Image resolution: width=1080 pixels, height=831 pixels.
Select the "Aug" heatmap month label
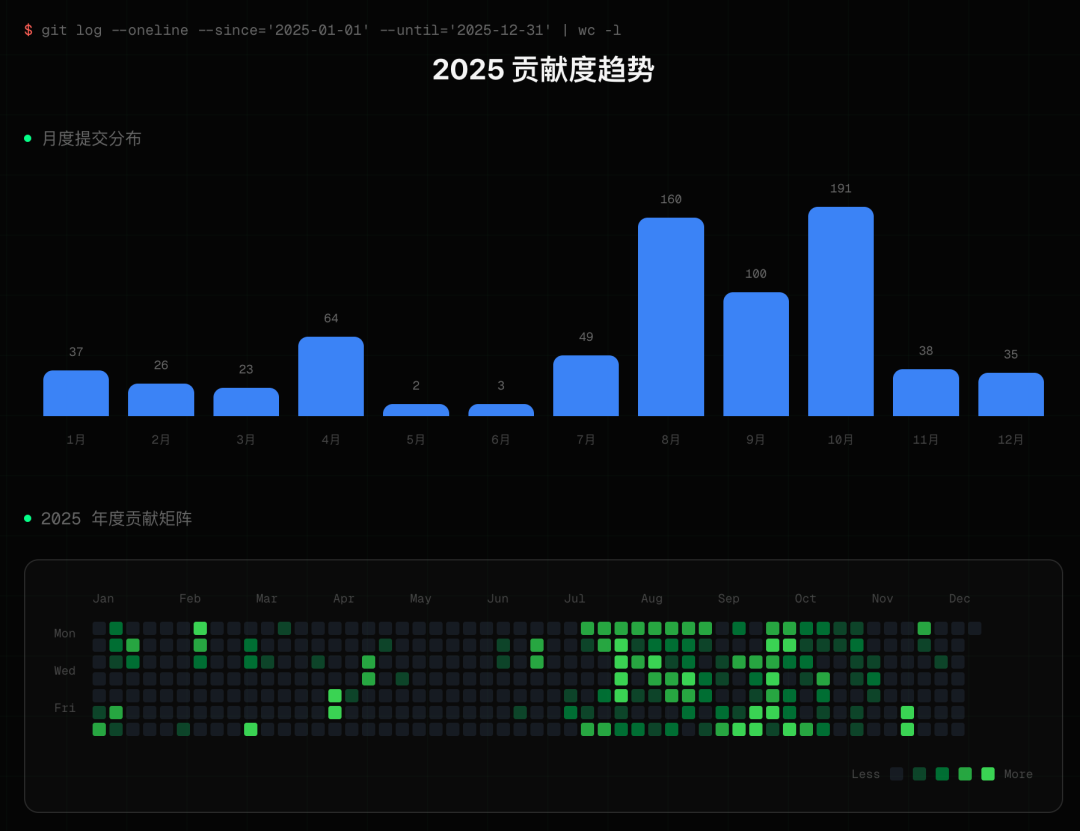(652, 599)
